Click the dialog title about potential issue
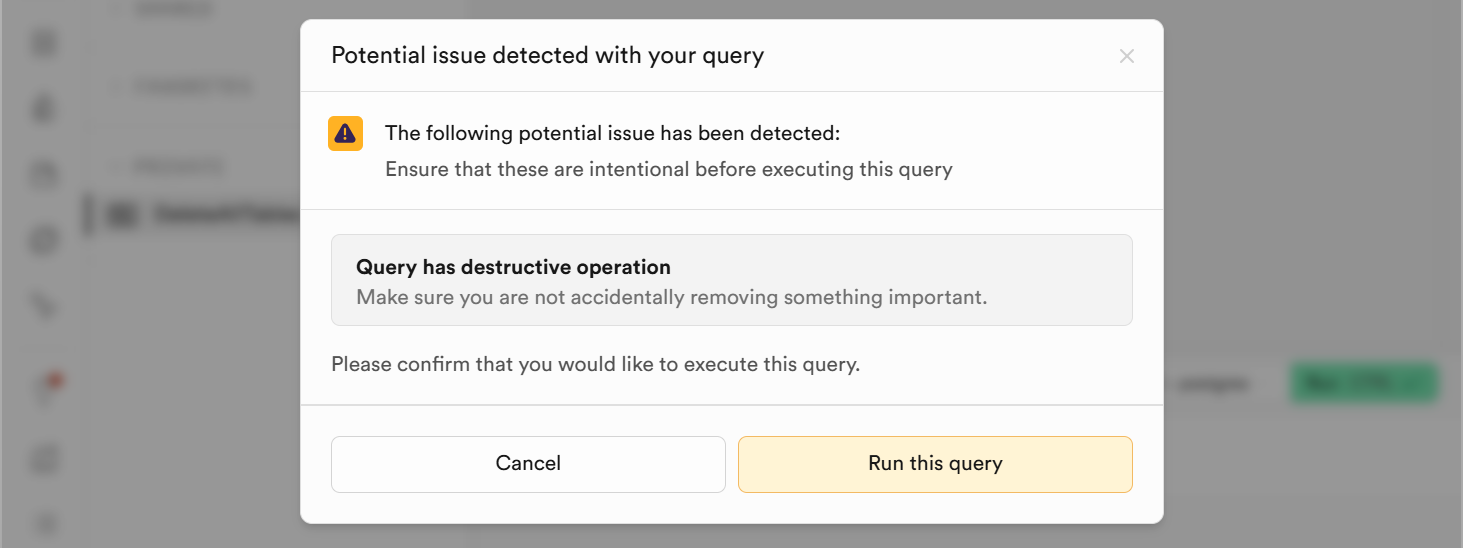The height and width of the screenshot is (548, 1463). [547, 55]
